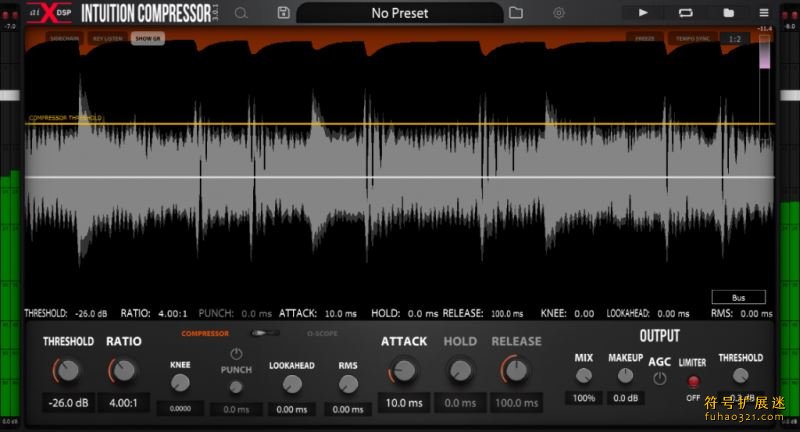Click the 0.0 ms punch value field

(236, 409)
